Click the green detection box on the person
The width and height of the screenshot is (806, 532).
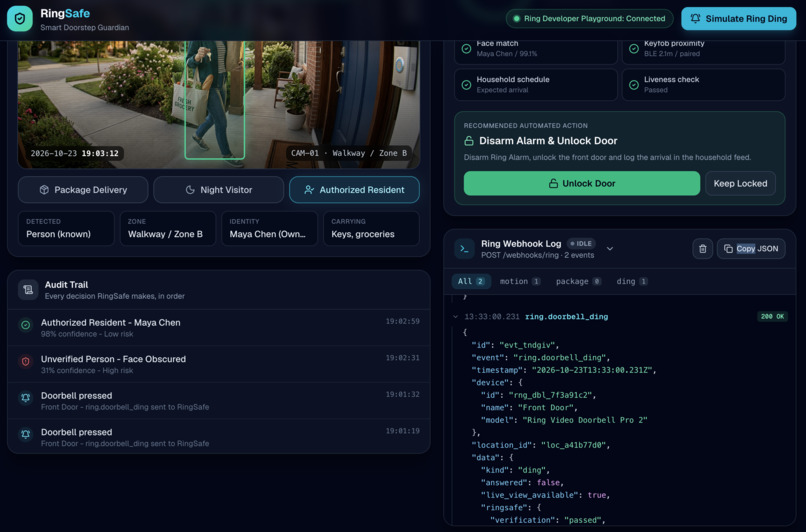tap(214, 100)
